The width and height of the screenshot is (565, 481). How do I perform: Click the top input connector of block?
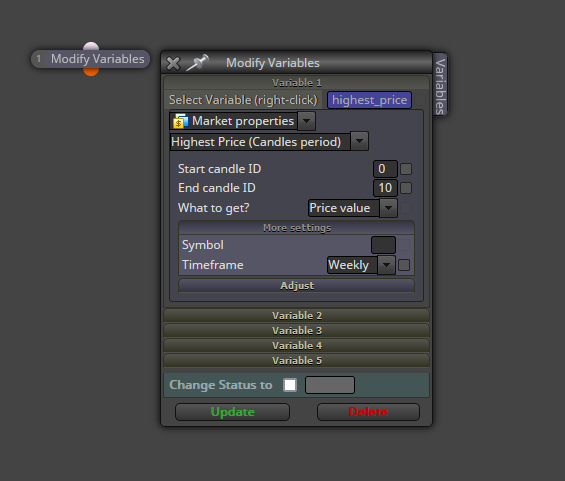click(x=91, y=46)
